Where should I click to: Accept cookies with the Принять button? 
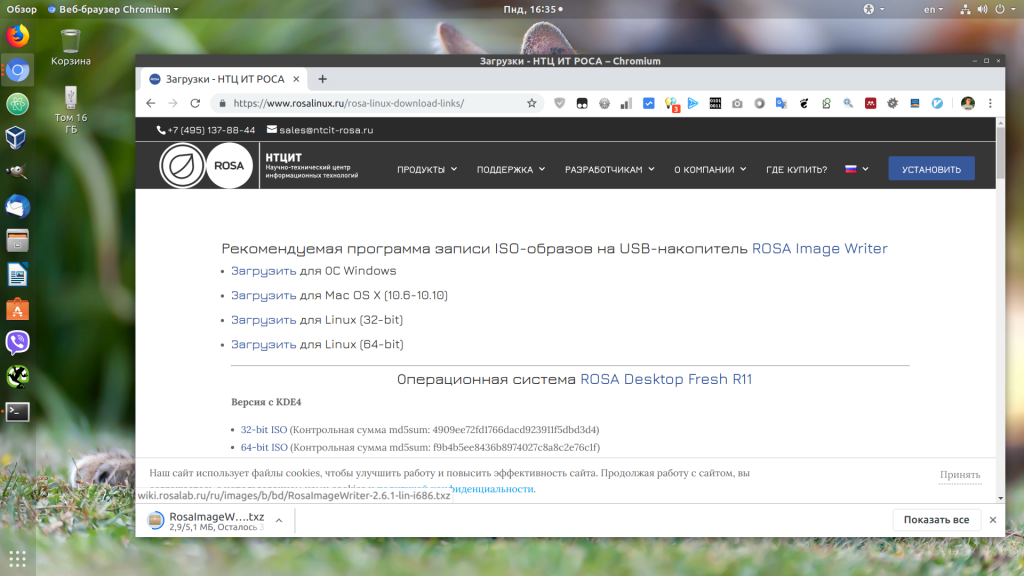point(960,475)
